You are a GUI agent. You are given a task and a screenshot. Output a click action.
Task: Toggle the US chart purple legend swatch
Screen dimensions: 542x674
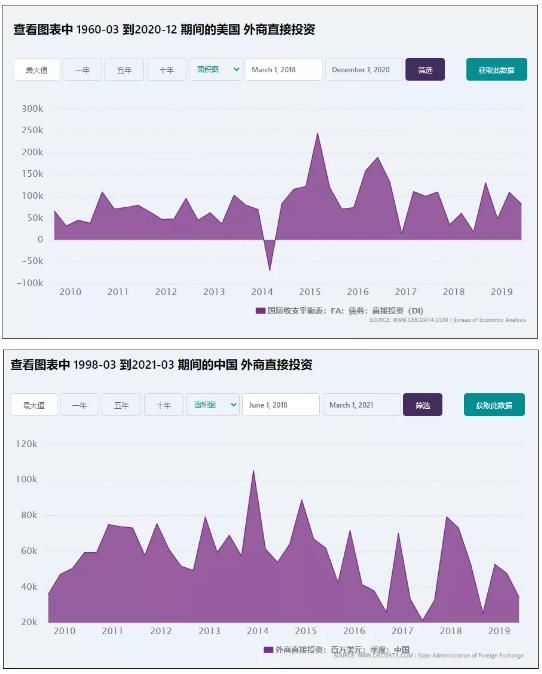(260, 310)
